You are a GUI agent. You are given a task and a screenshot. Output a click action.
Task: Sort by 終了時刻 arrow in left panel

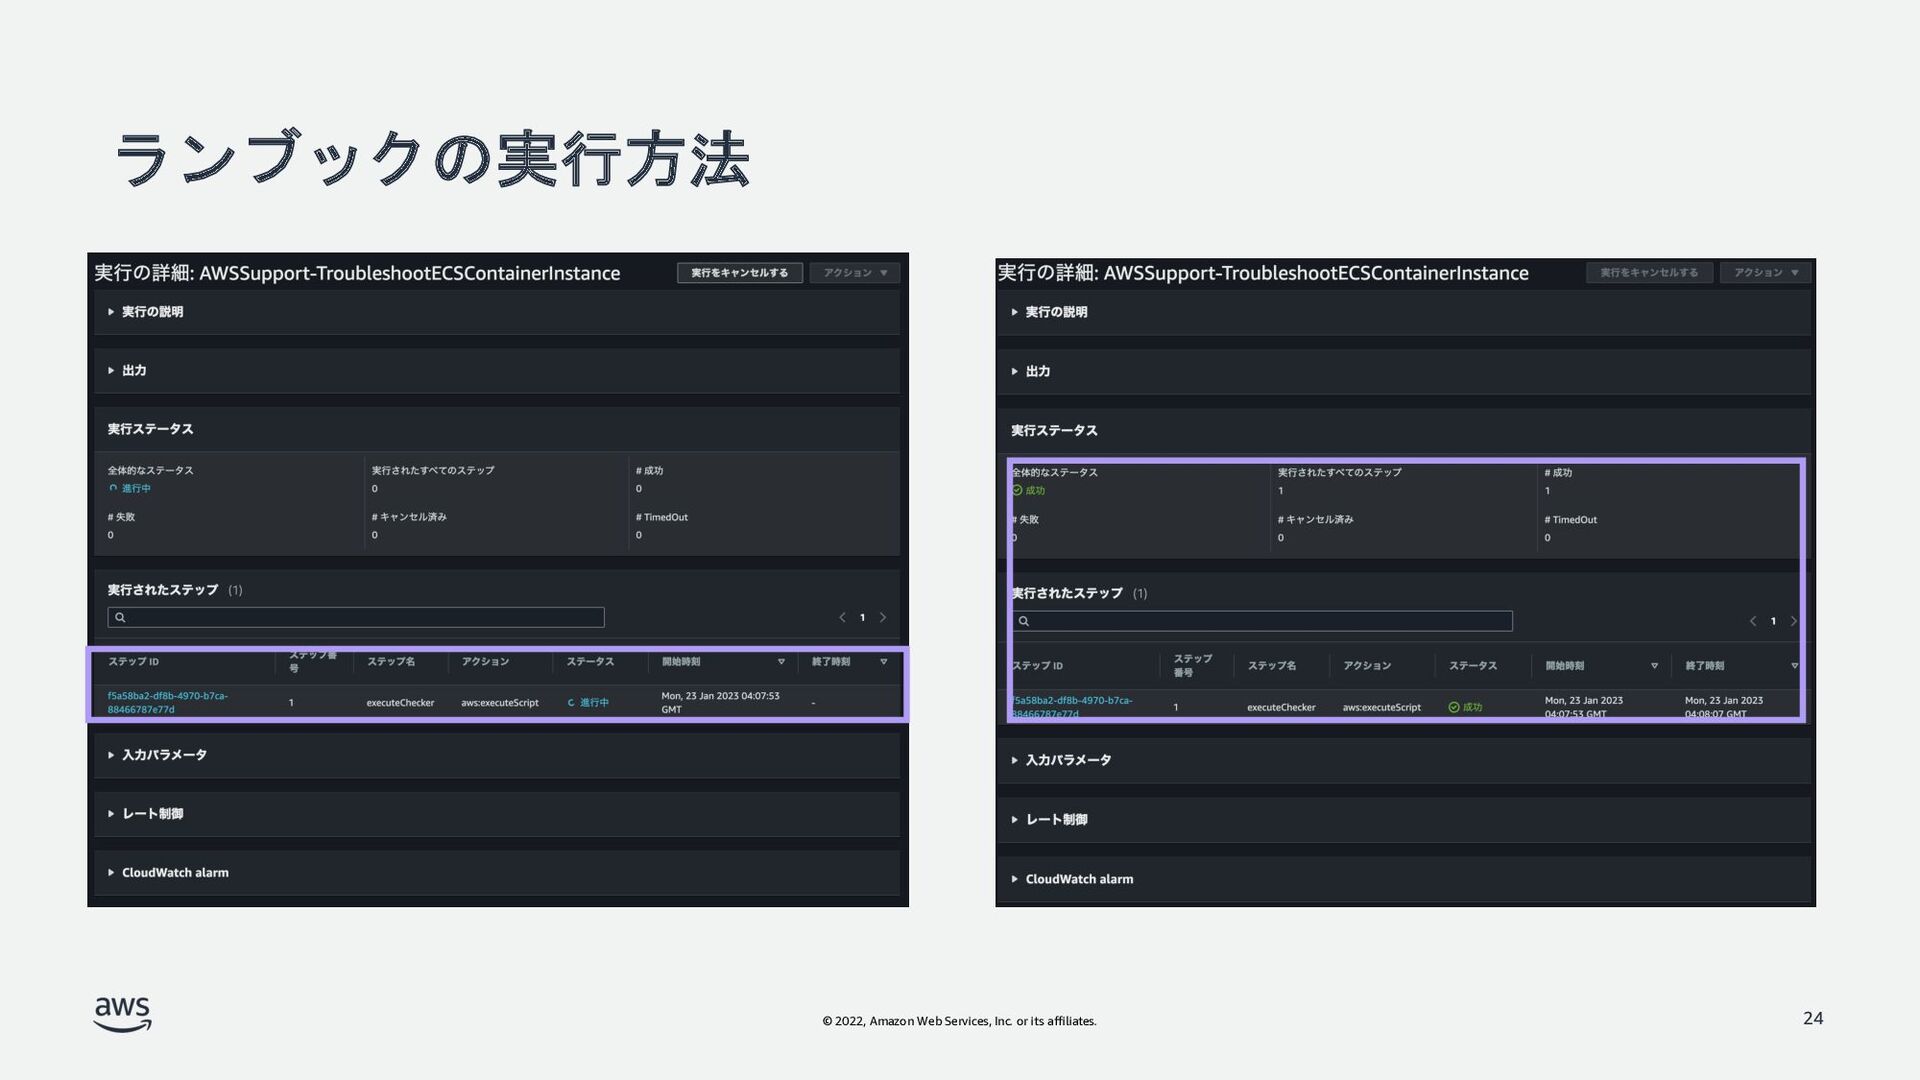point(883,662)
